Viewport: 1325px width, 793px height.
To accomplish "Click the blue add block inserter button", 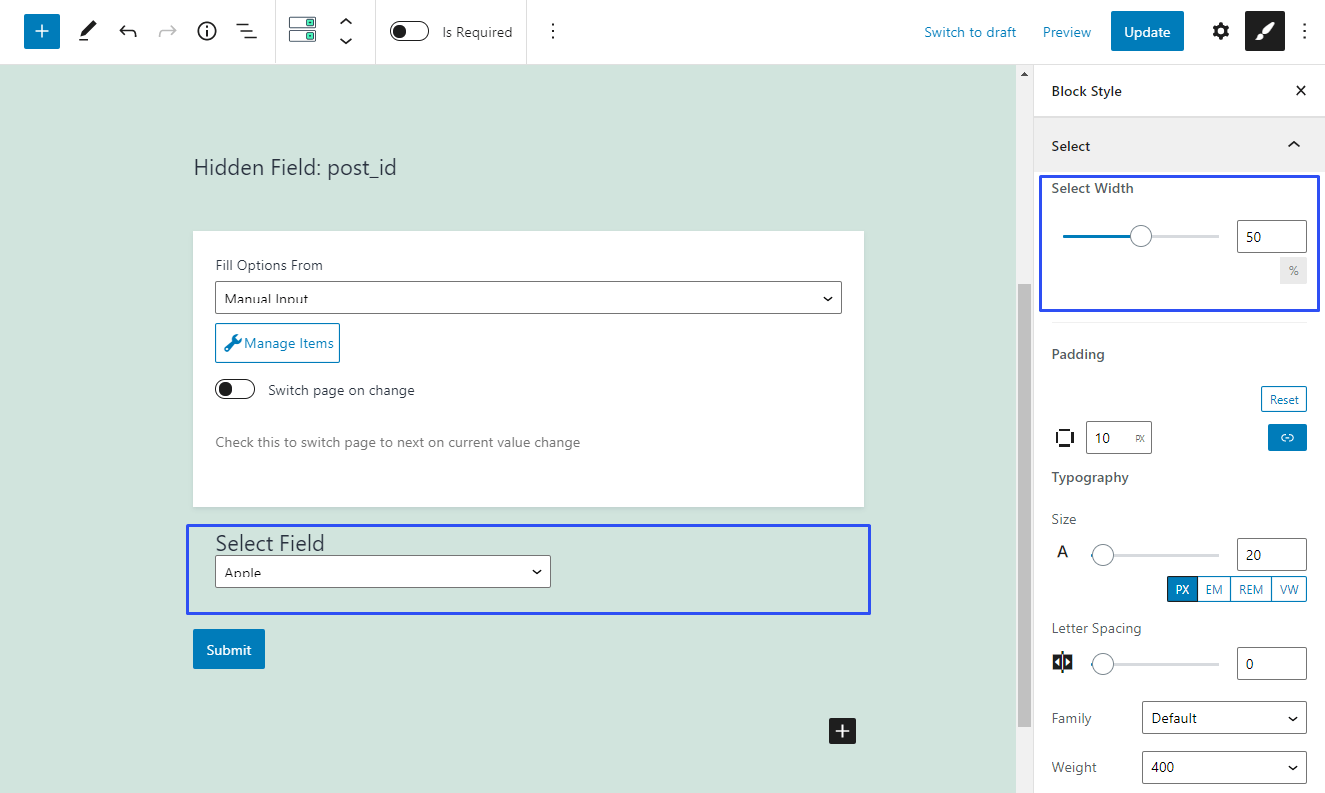I will point(42,31).
